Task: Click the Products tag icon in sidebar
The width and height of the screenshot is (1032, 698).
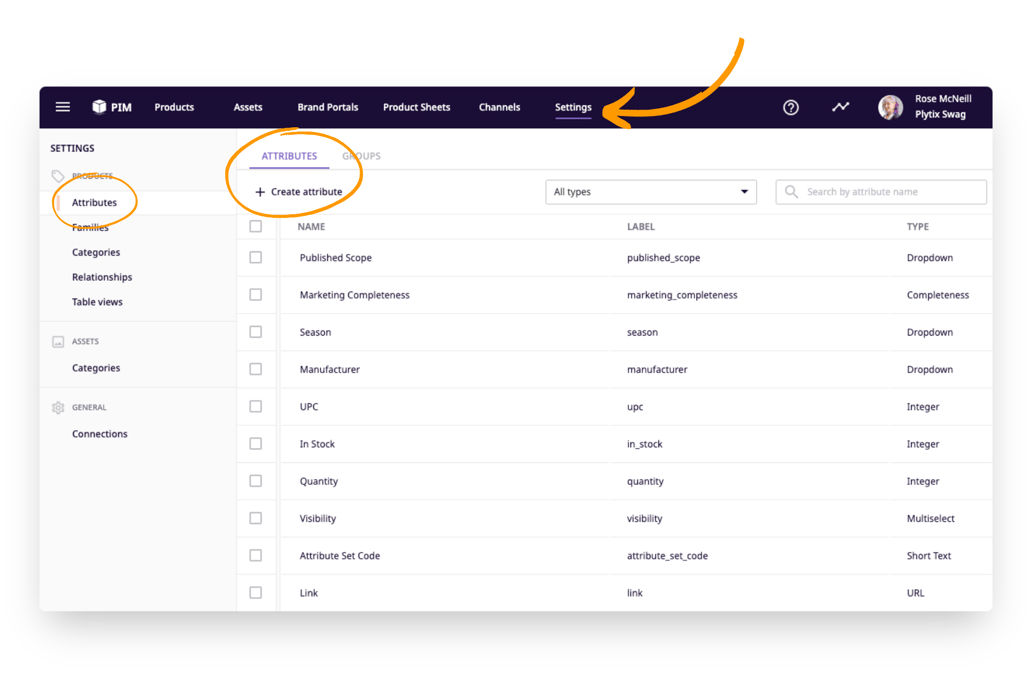Action: coord(57,176)
